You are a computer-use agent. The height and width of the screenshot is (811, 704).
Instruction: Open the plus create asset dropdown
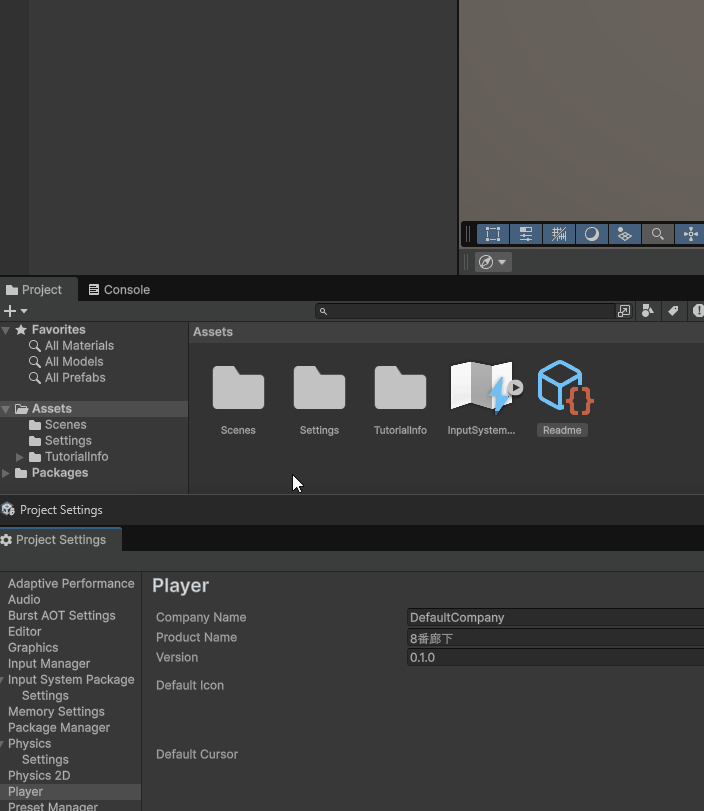(15, 311)
